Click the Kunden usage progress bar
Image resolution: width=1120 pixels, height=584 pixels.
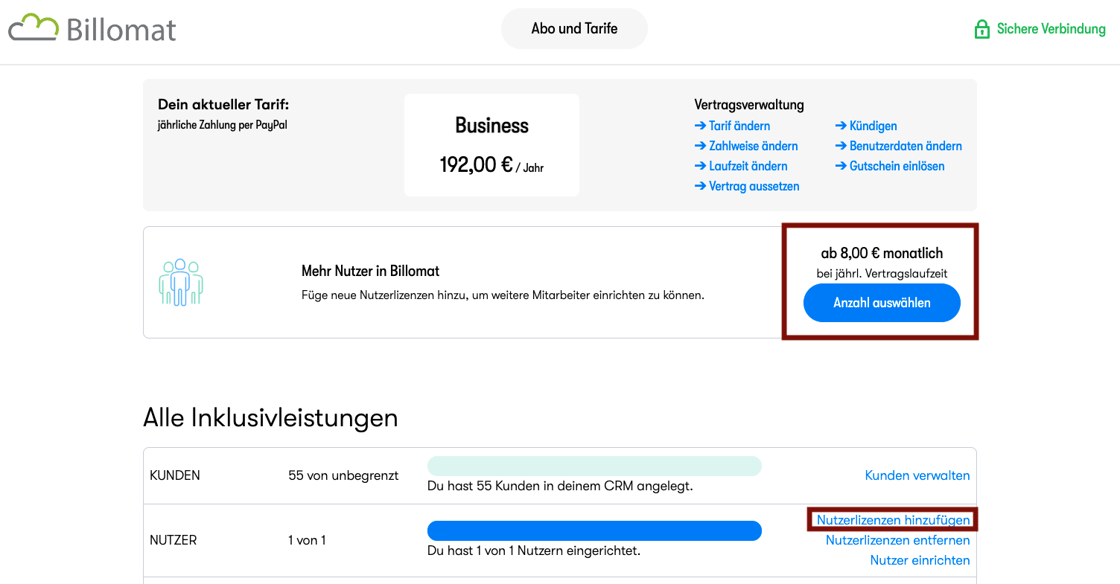pos(594,466)
